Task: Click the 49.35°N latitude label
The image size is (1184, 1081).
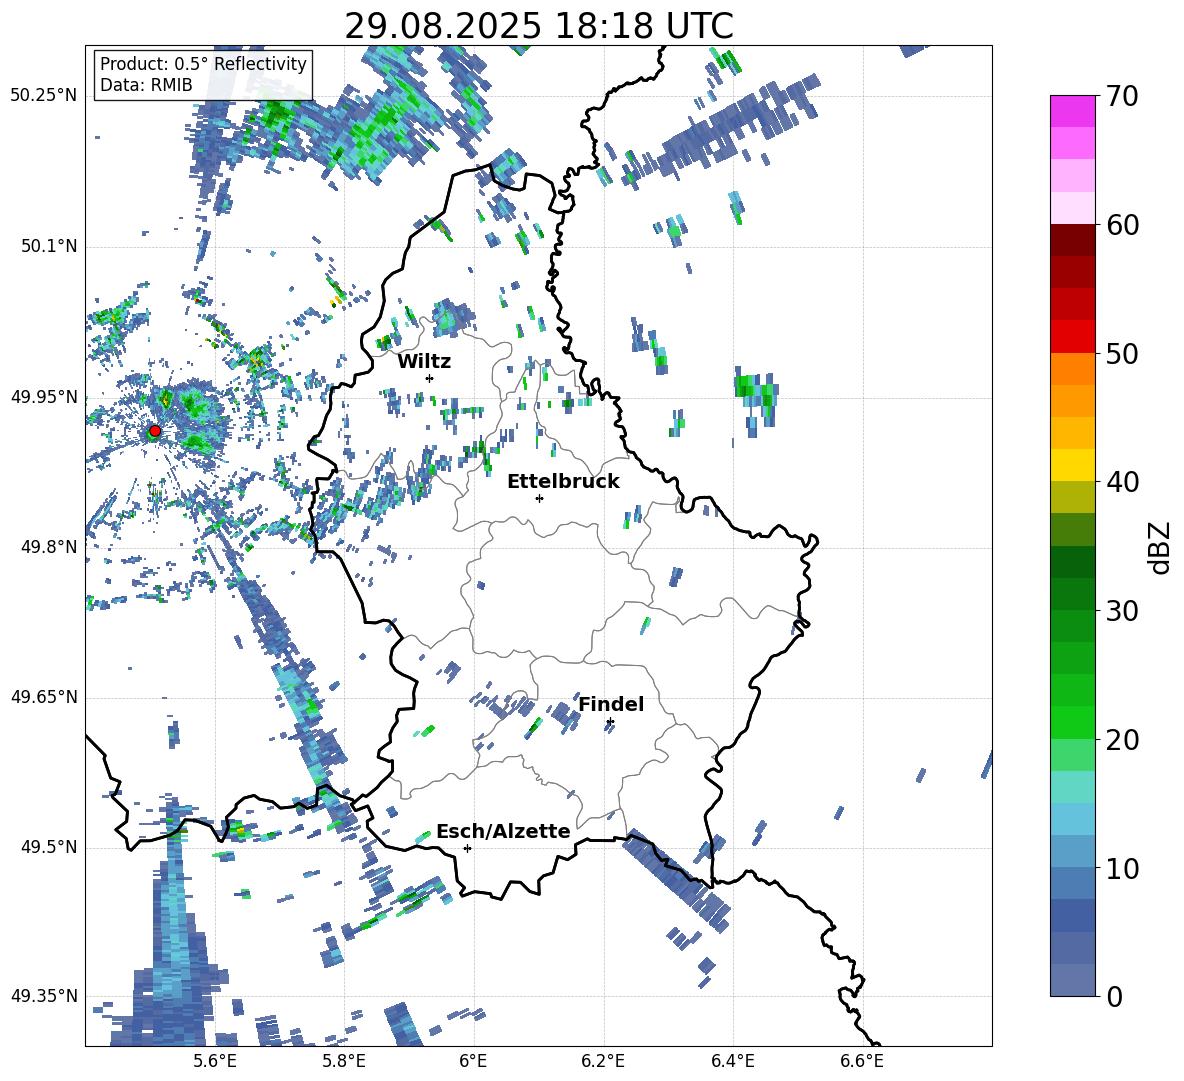Action: click(44, 996)
